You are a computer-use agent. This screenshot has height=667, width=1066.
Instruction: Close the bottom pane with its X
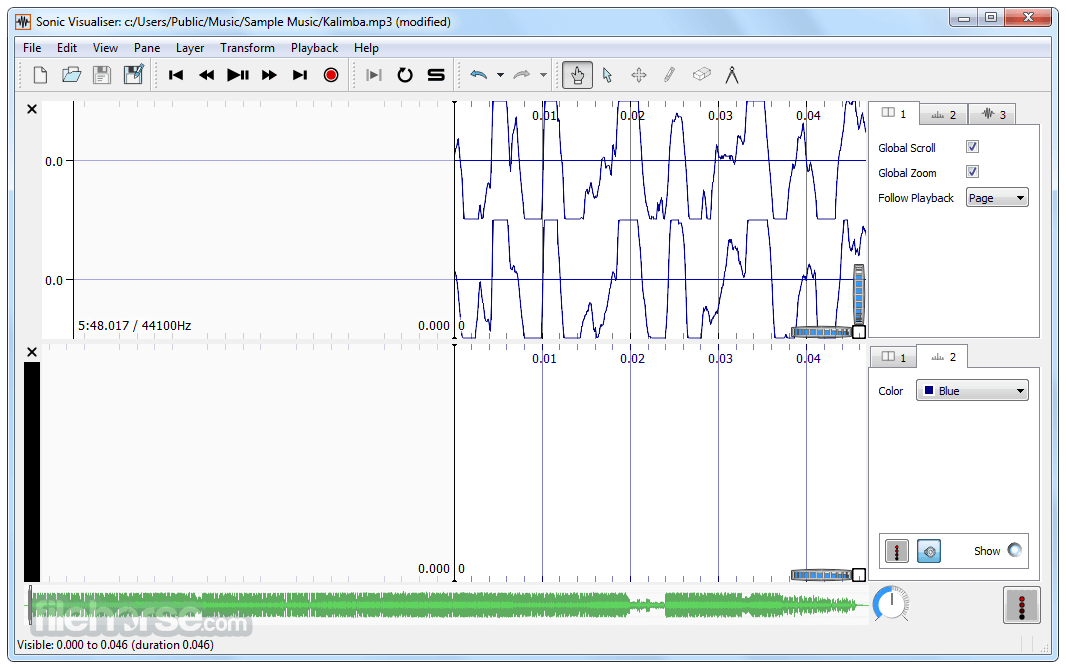[x=32, y=352]
